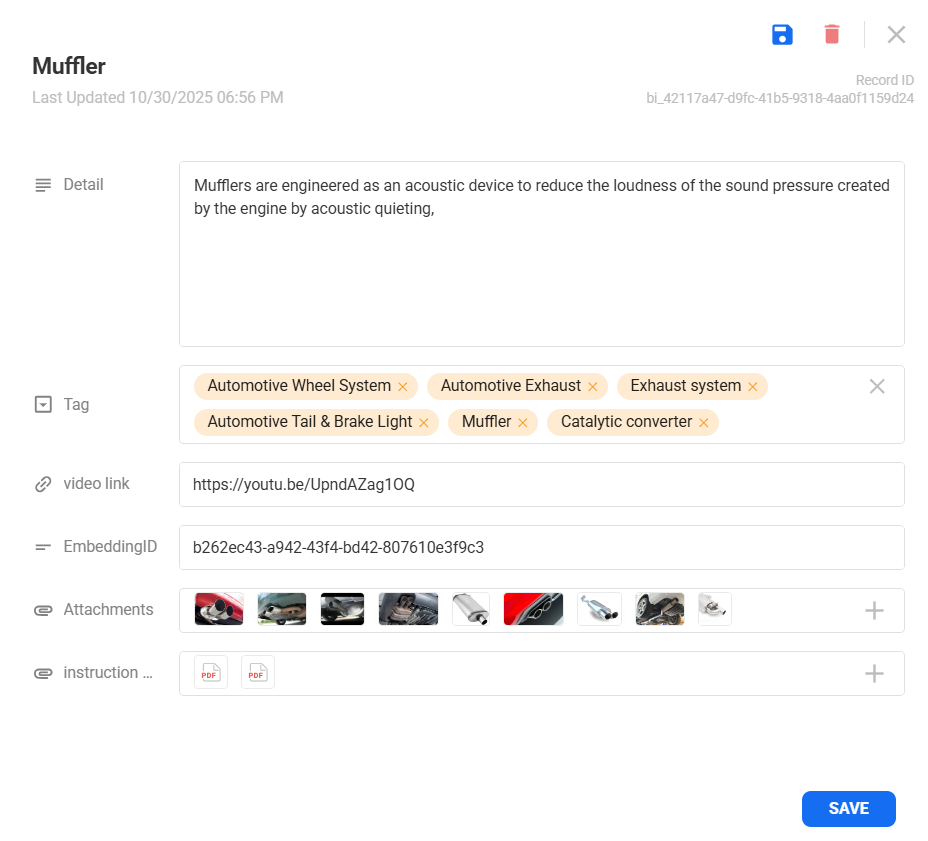
Task: Remove the Exhaust system tag
Action: point(752,387)
